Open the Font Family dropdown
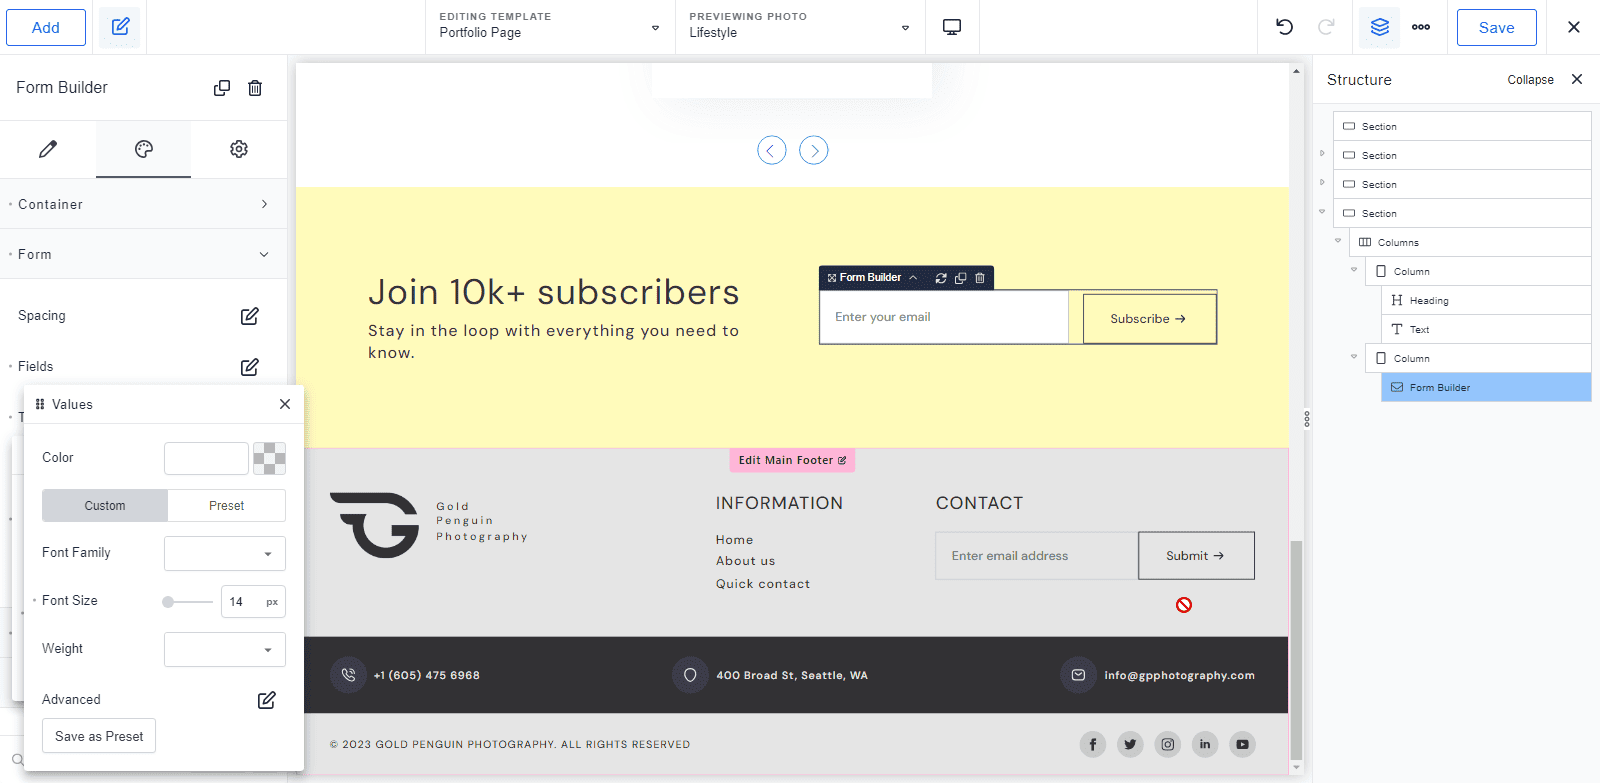Viewport: 1600px width, 783px height. click(x=225, y=554)
